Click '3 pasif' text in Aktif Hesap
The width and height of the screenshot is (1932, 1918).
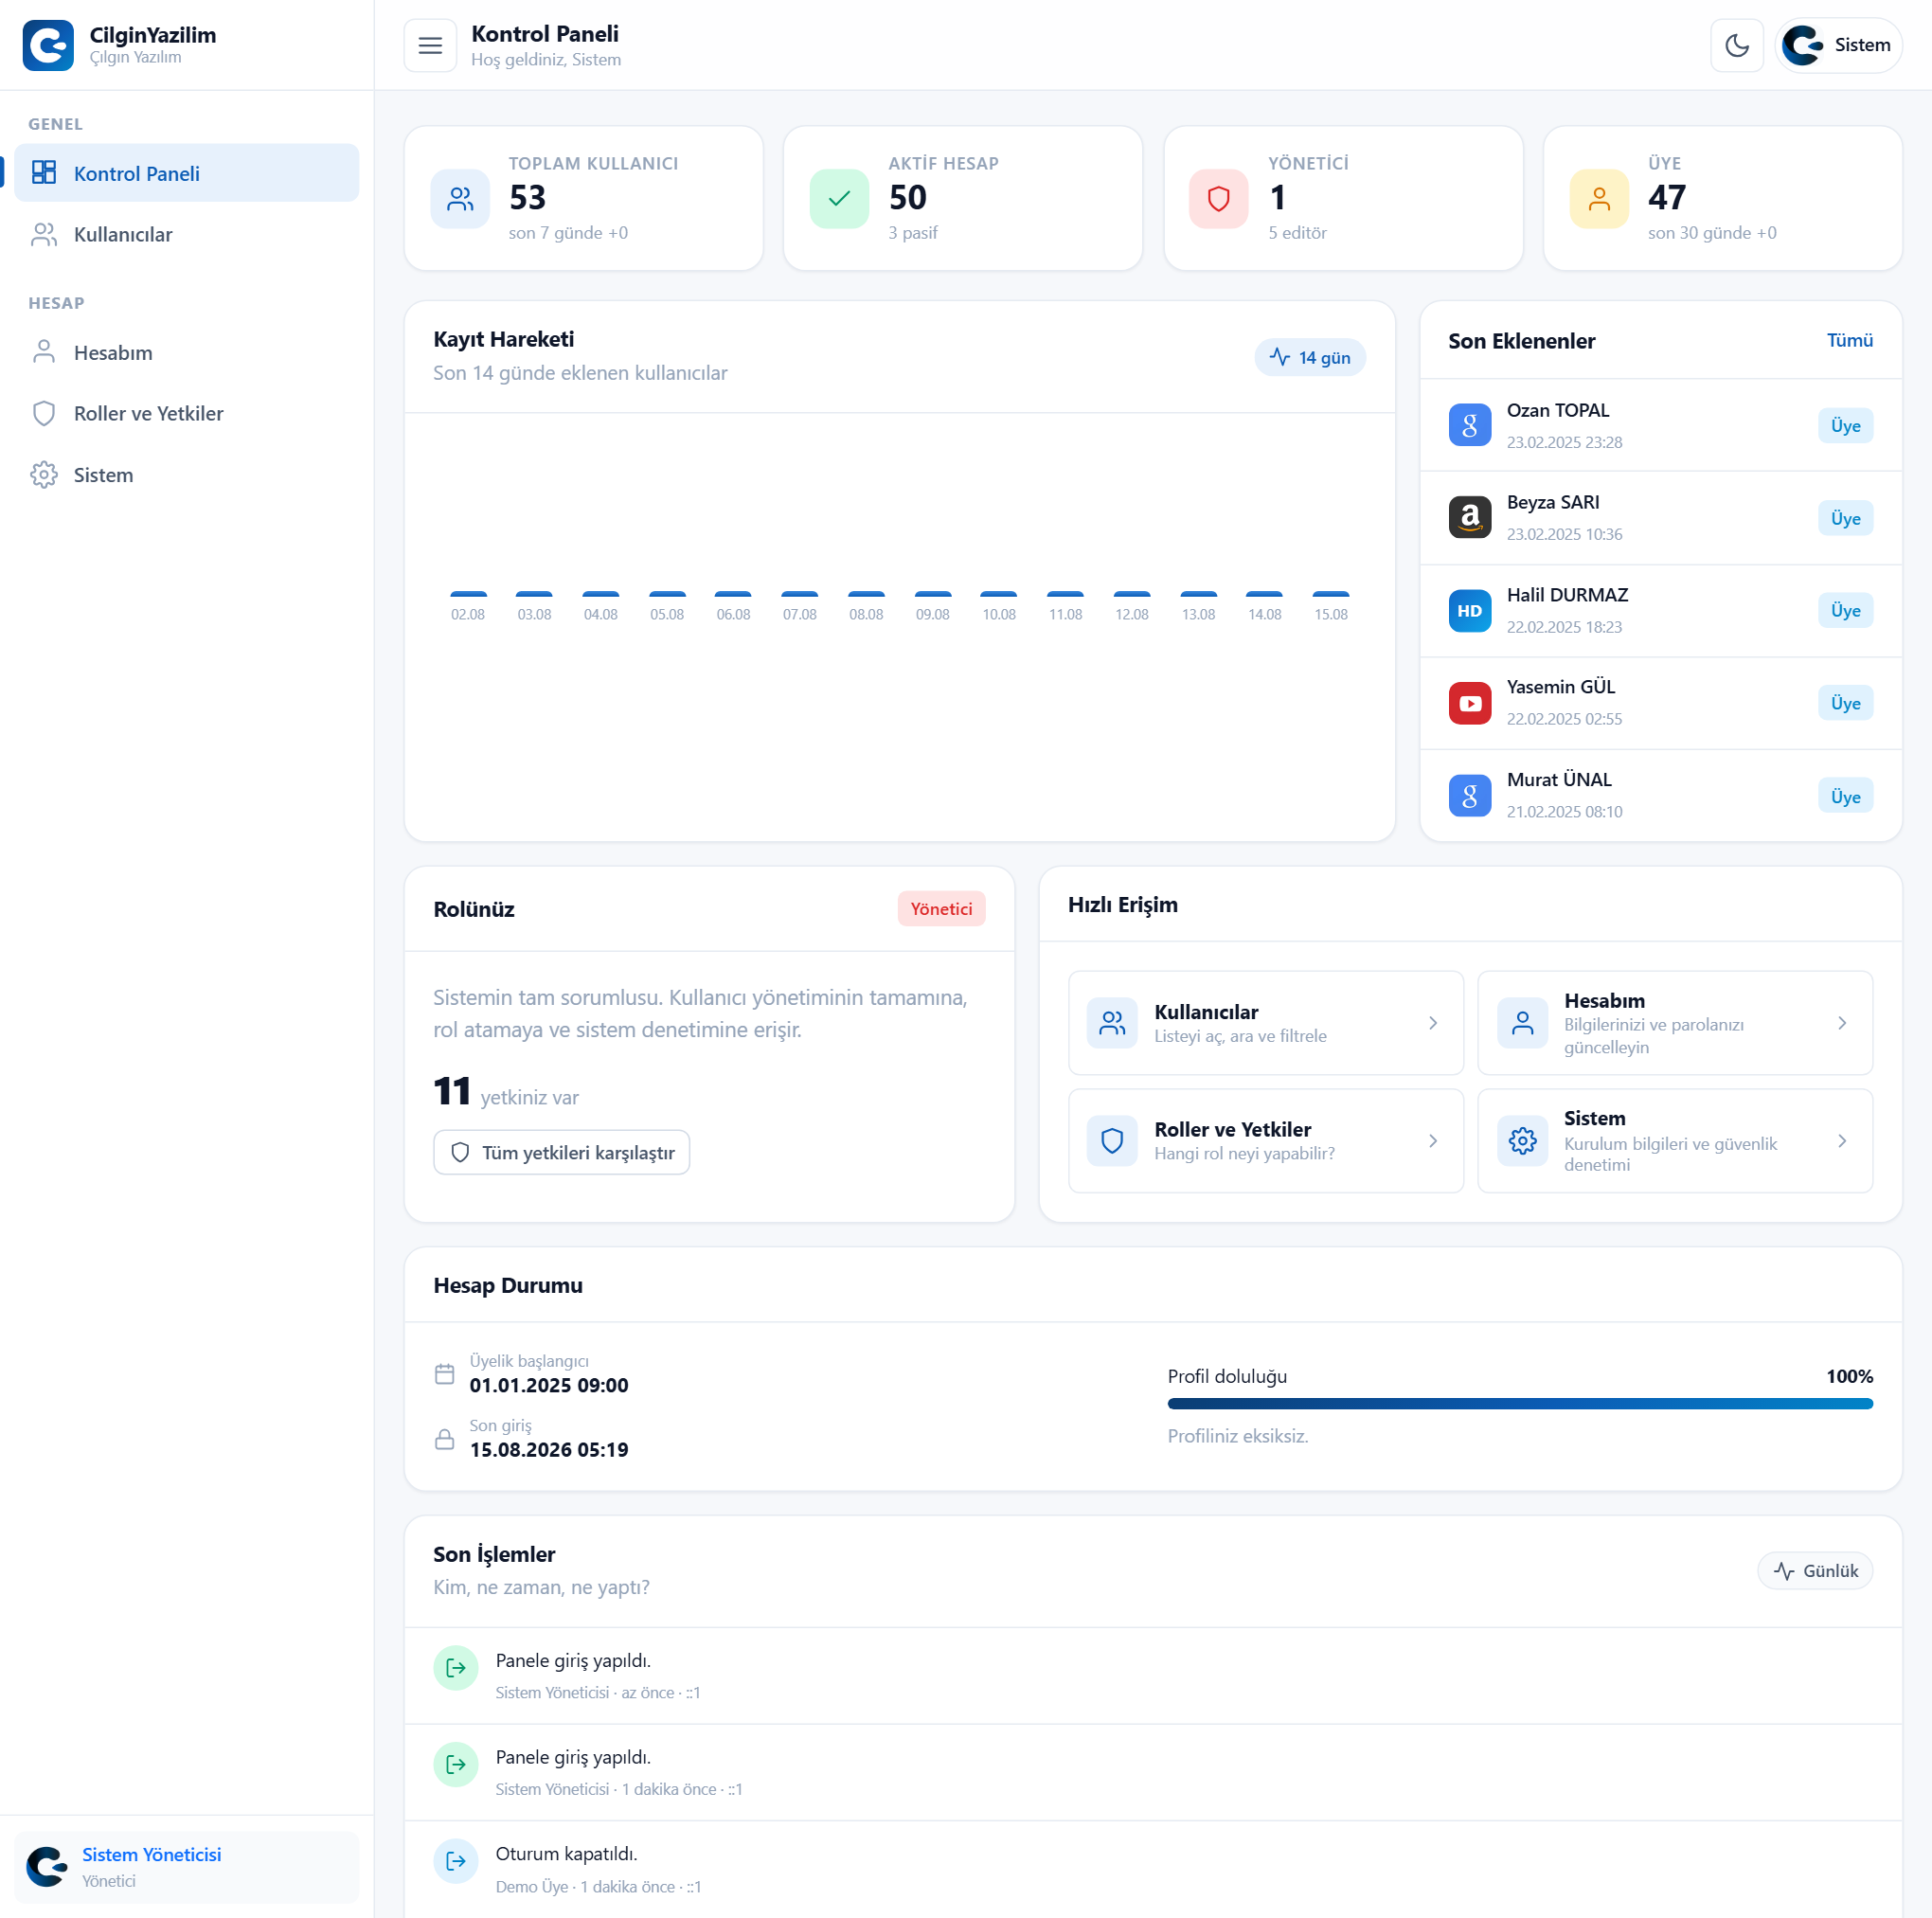912,233
